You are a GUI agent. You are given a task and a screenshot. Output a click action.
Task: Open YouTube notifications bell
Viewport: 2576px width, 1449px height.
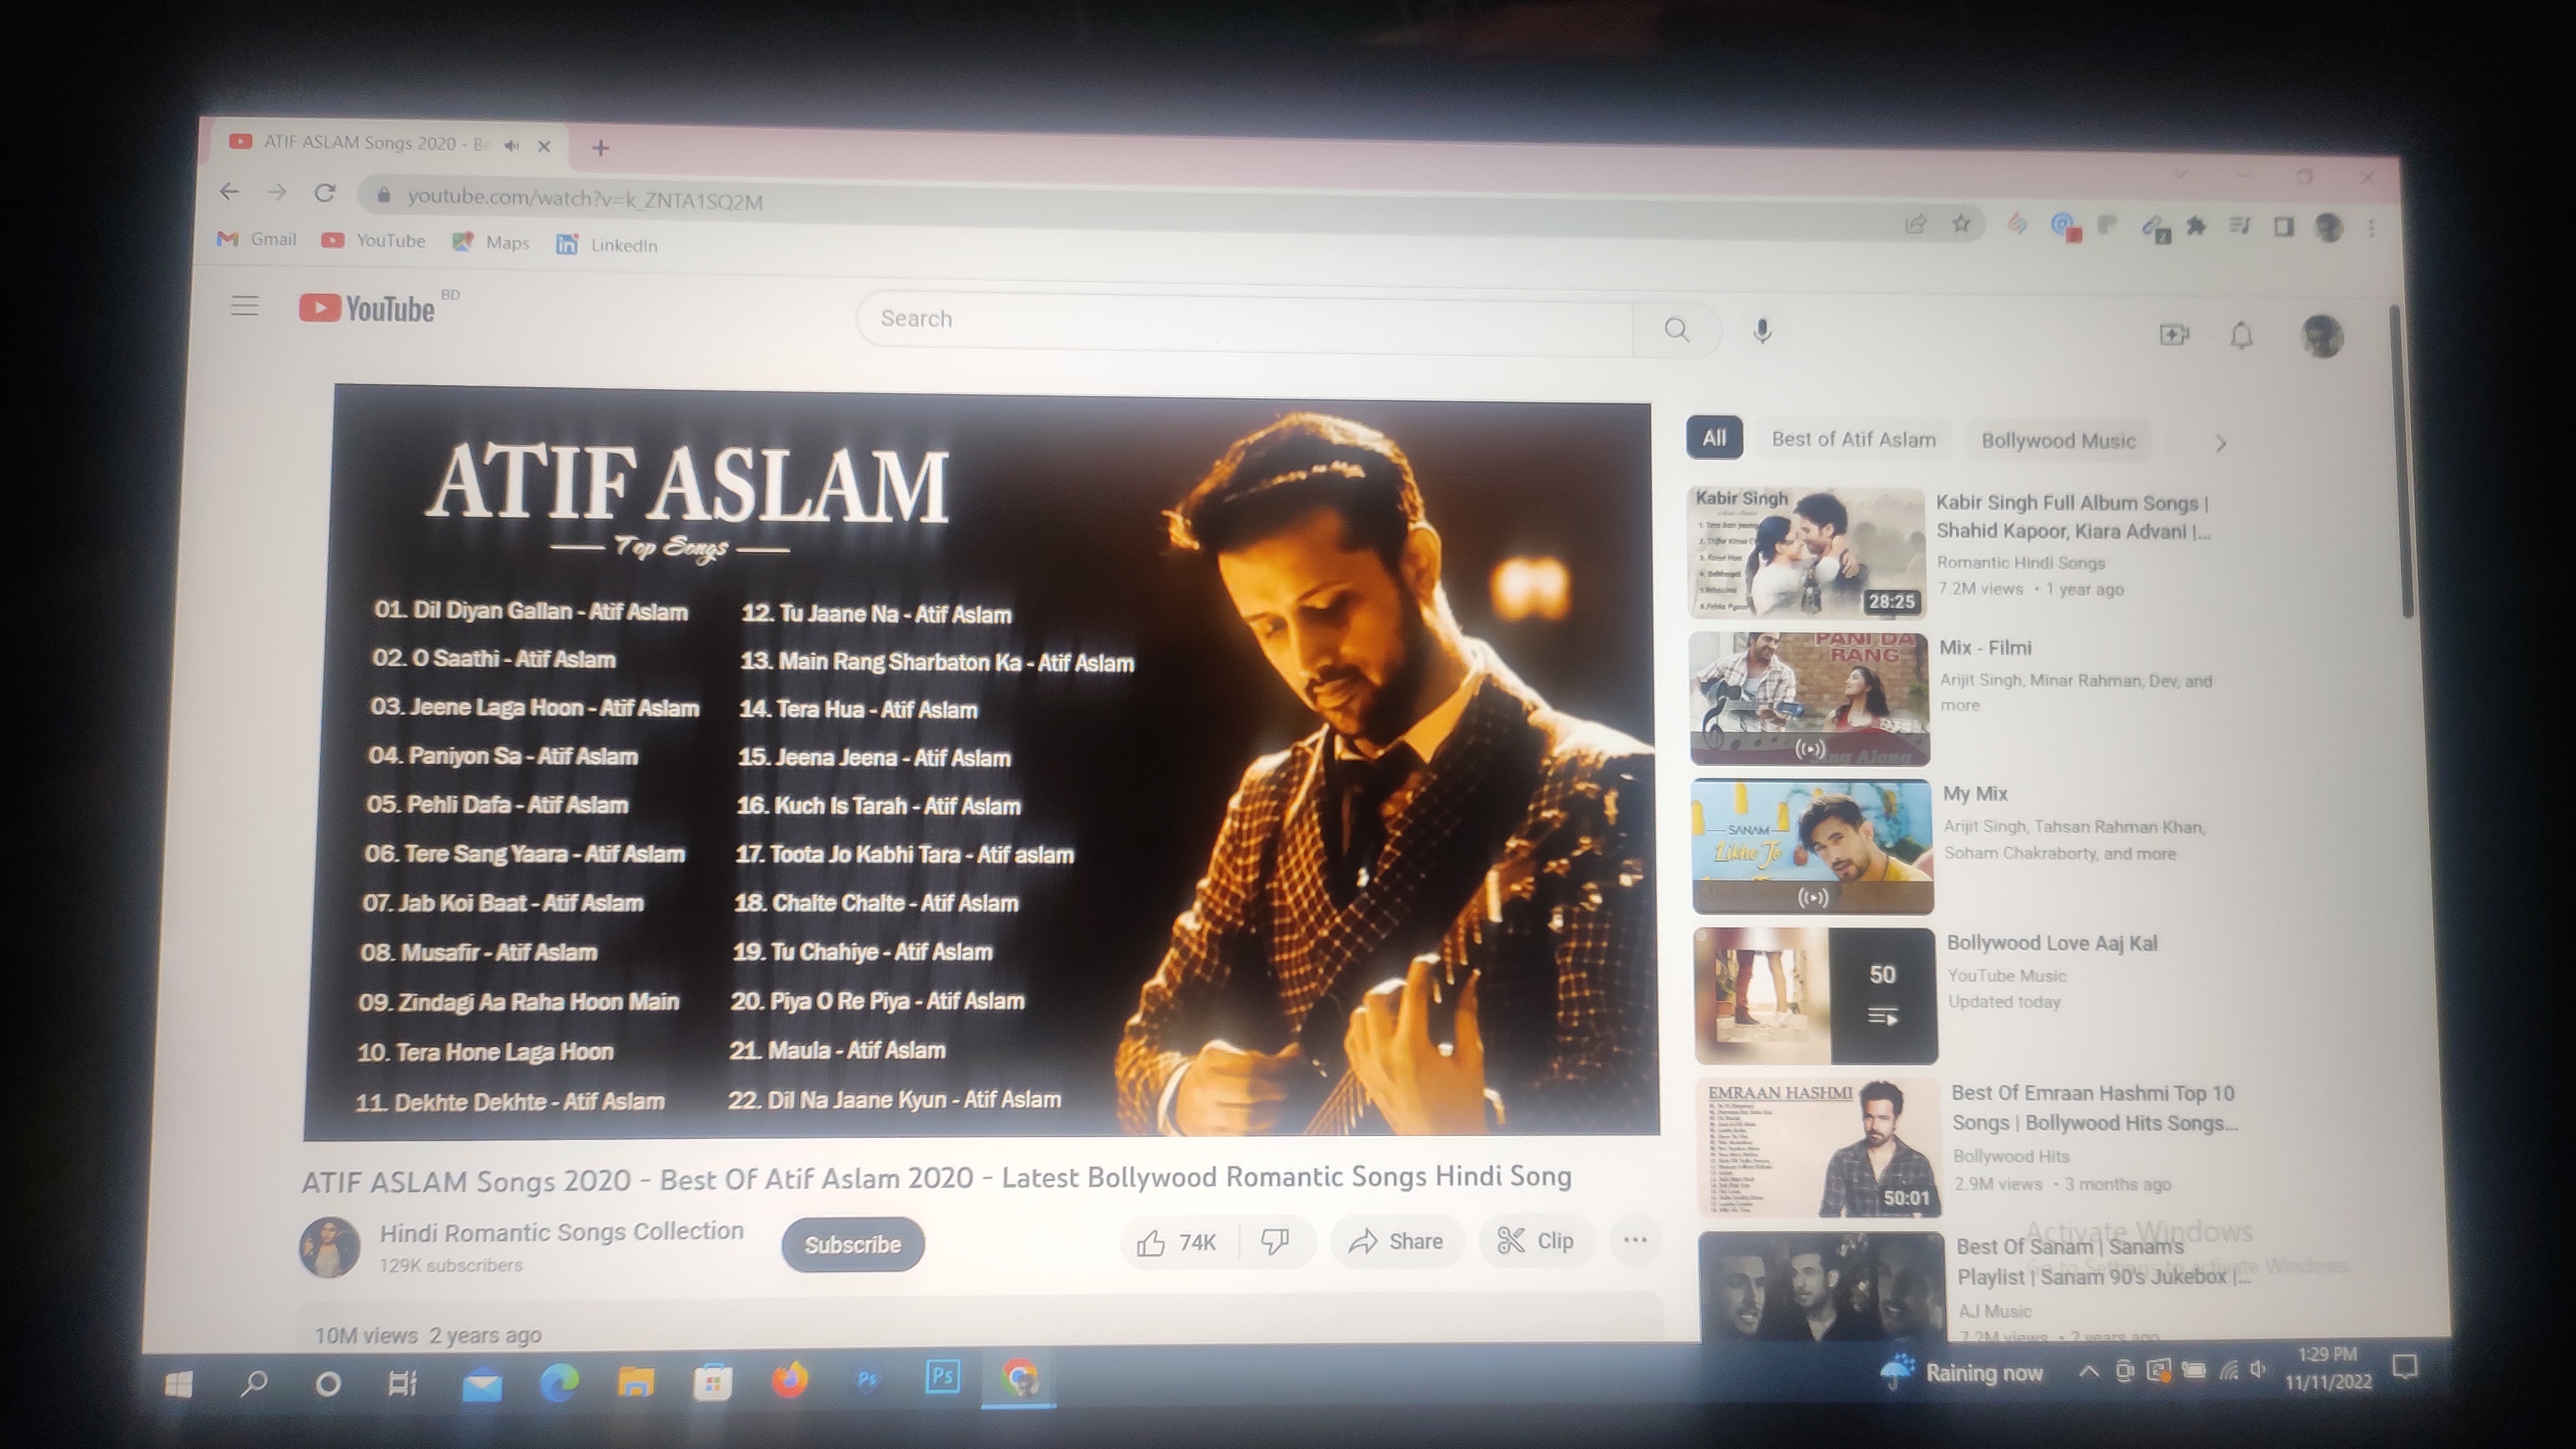point(2242,335)
